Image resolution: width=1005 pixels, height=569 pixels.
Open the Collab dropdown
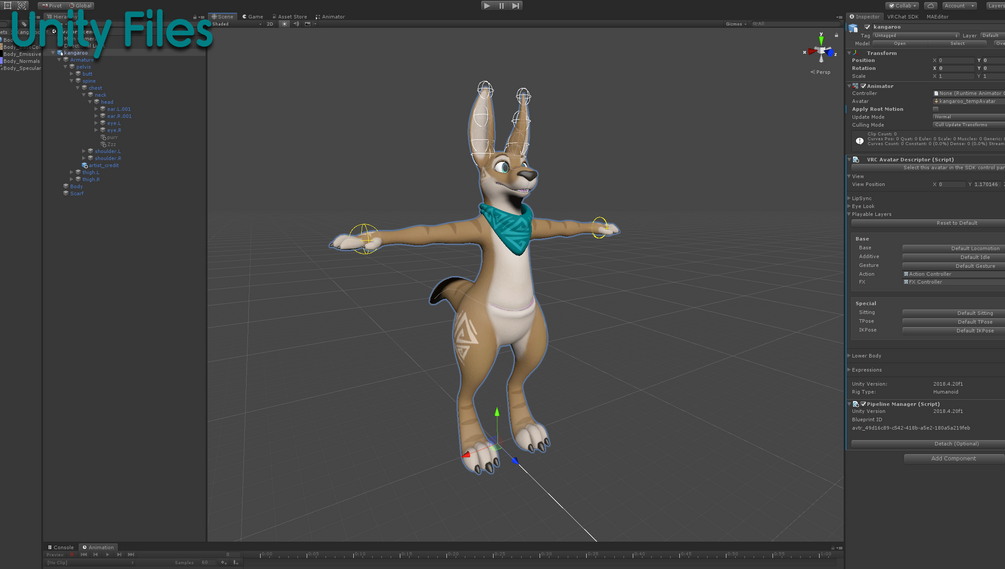[x=903, y=5]
